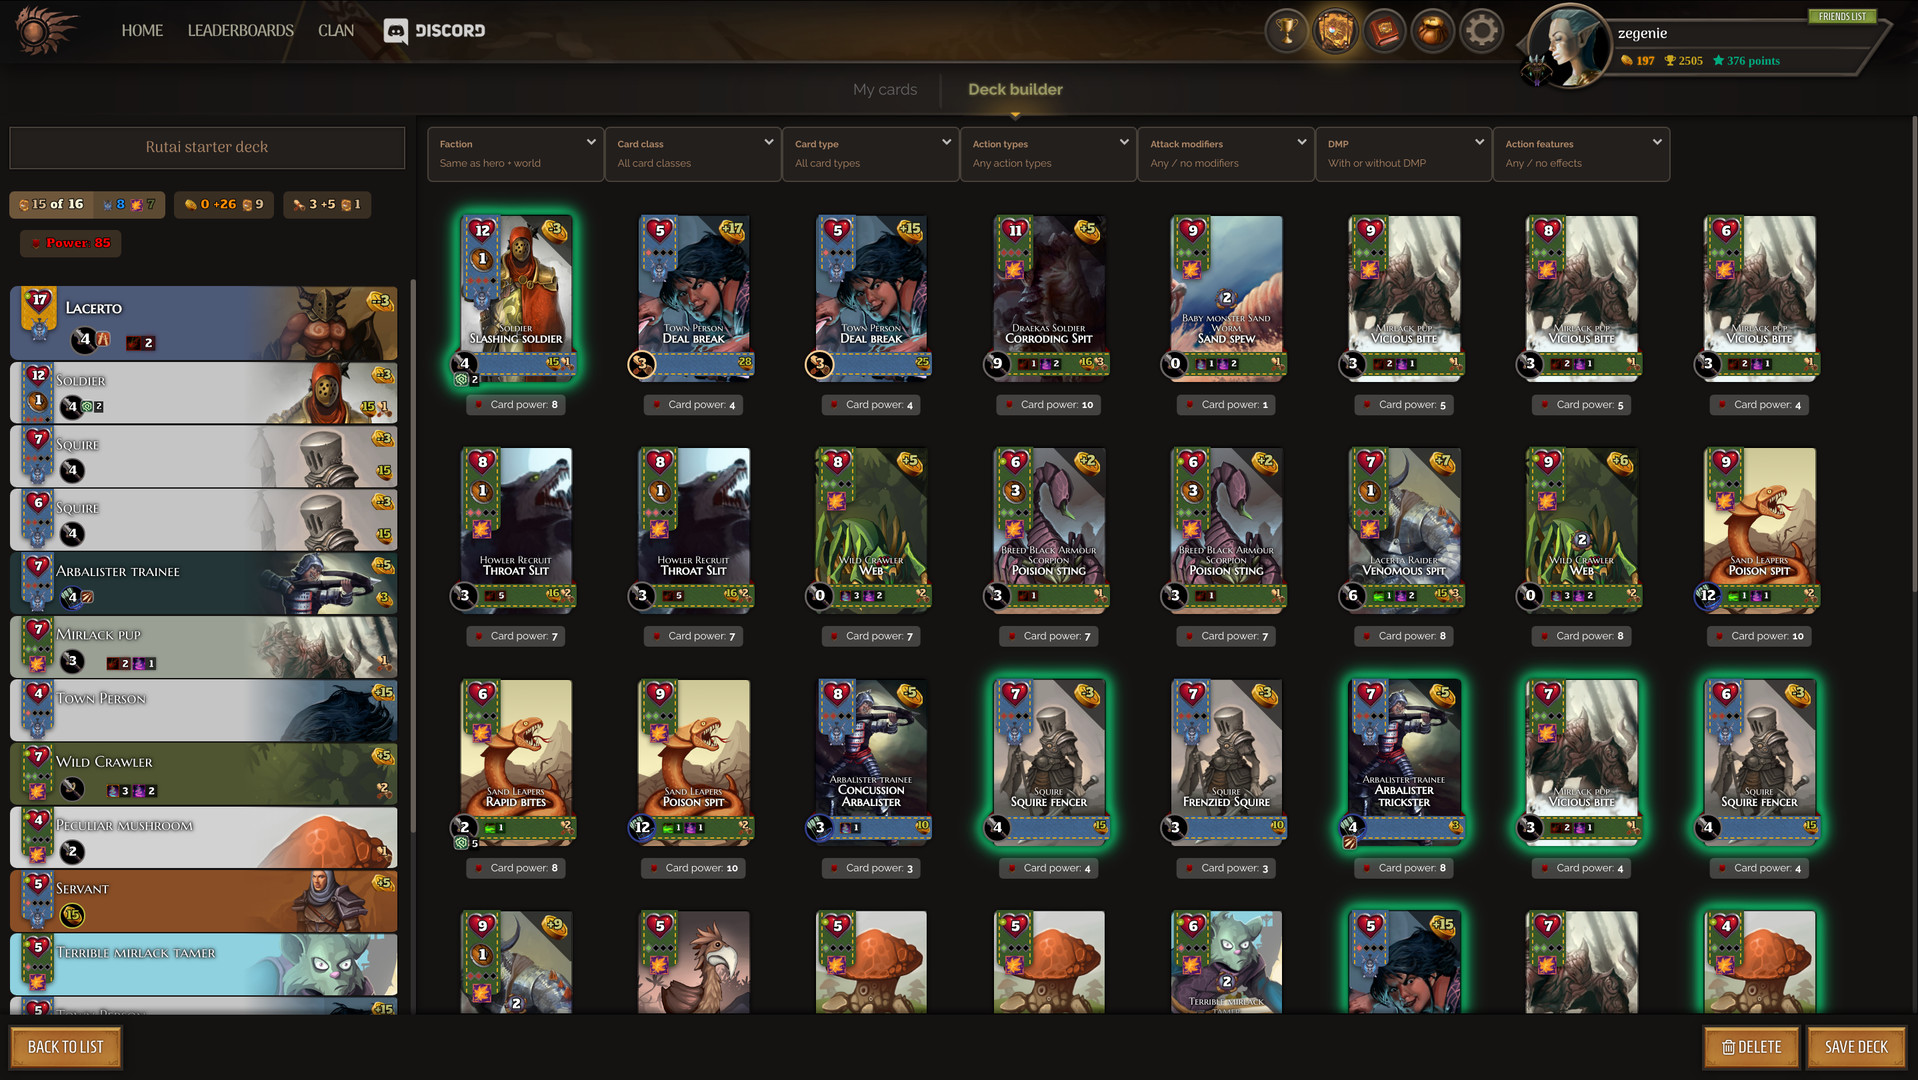1918x1080 pixels.
Task: Select the highlighted card collection icon
Action: click(x=1336, y=31)
